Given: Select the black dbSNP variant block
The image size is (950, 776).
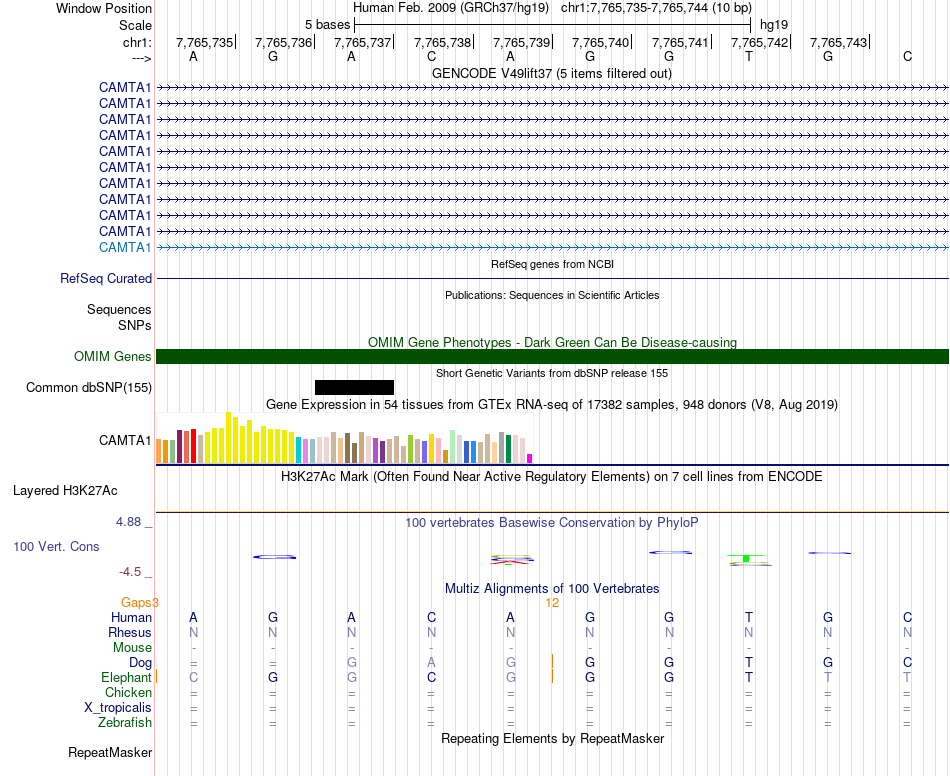Looking at the screenshot, I should [x=354, y=388].
